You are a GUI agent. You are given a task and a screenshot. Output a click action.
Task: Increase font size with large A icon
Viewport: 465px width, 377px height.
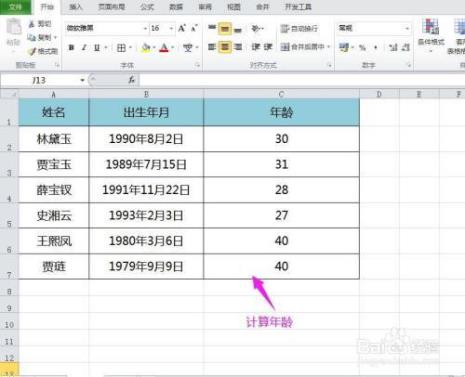click(x=182, y=28)
